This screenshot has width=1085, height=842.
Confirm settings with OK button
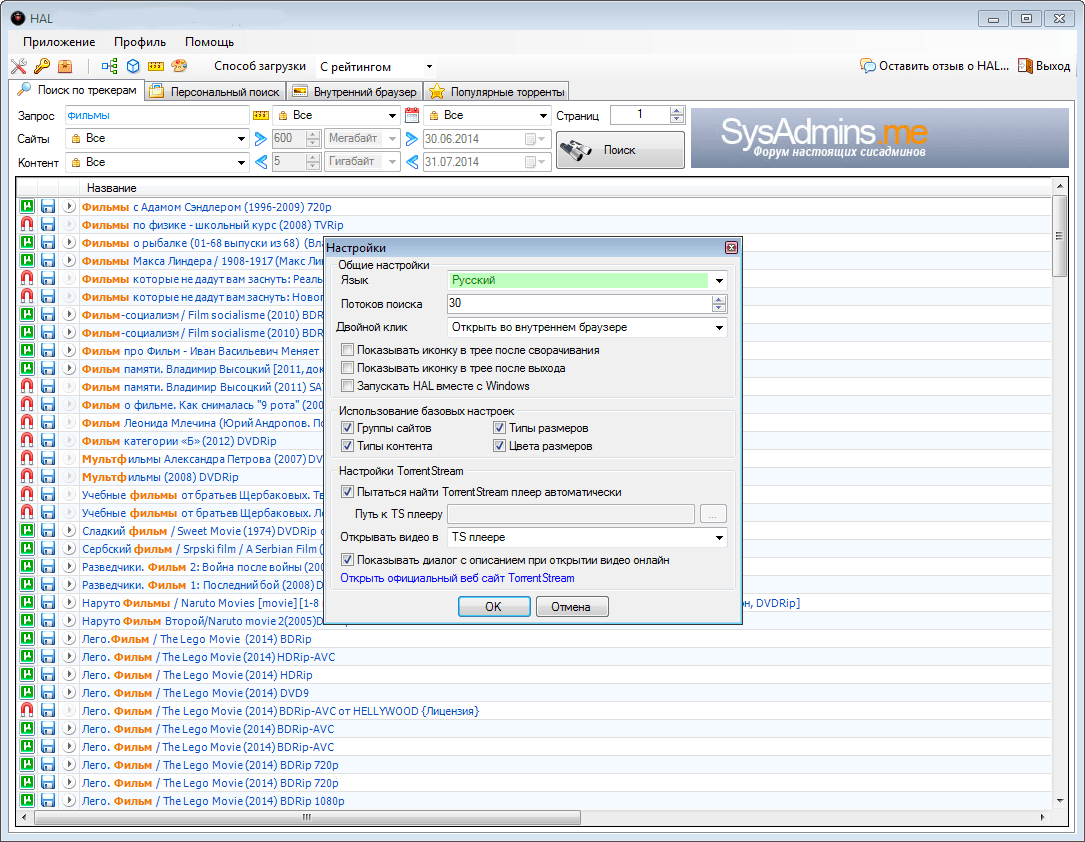(x=494, y=607)
